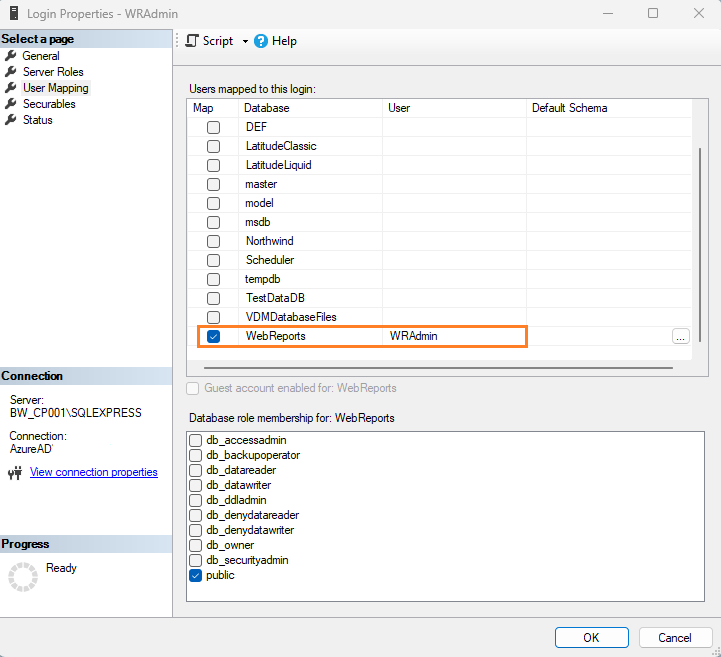This screenshot has width=721, height=657.
Task: Check the Map box for TestDataDB
Action: point(213,298)
